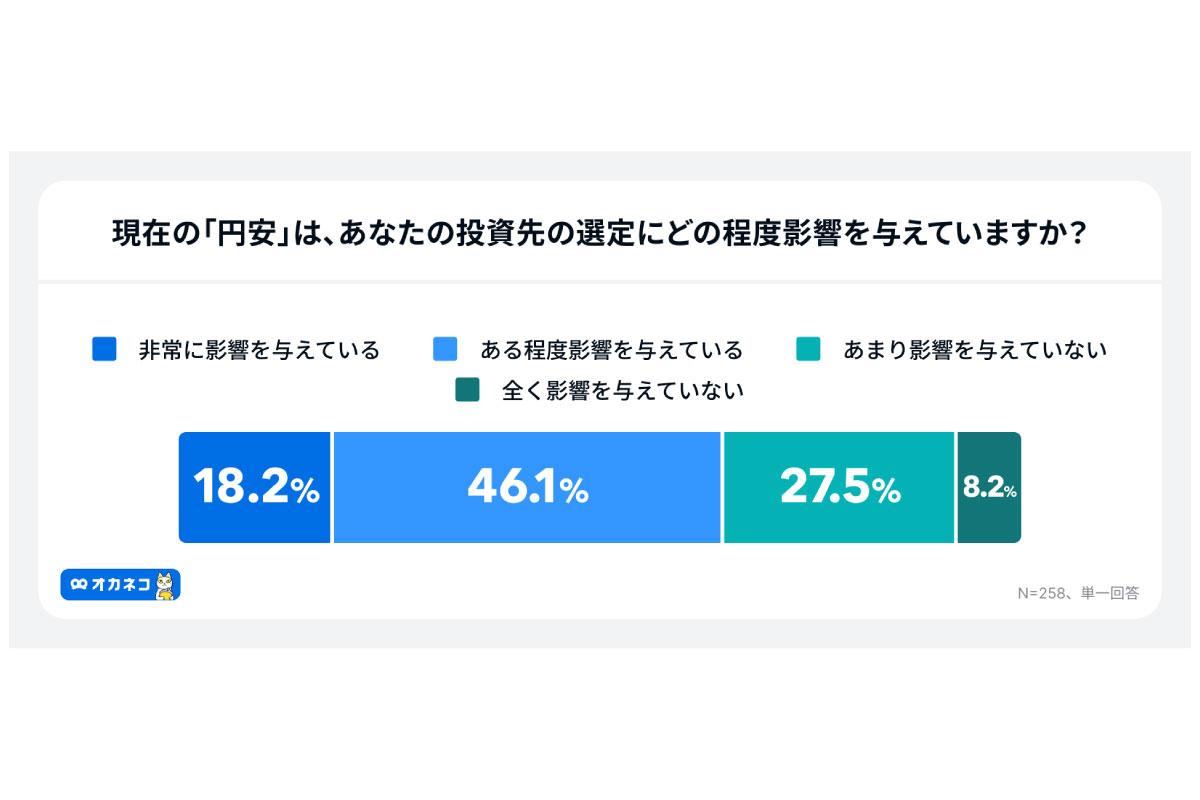Select the ある程度影響を与えている legend text
Image resolution: width=1200 pixels, height=800 pixels.
(x=611, y=350)
